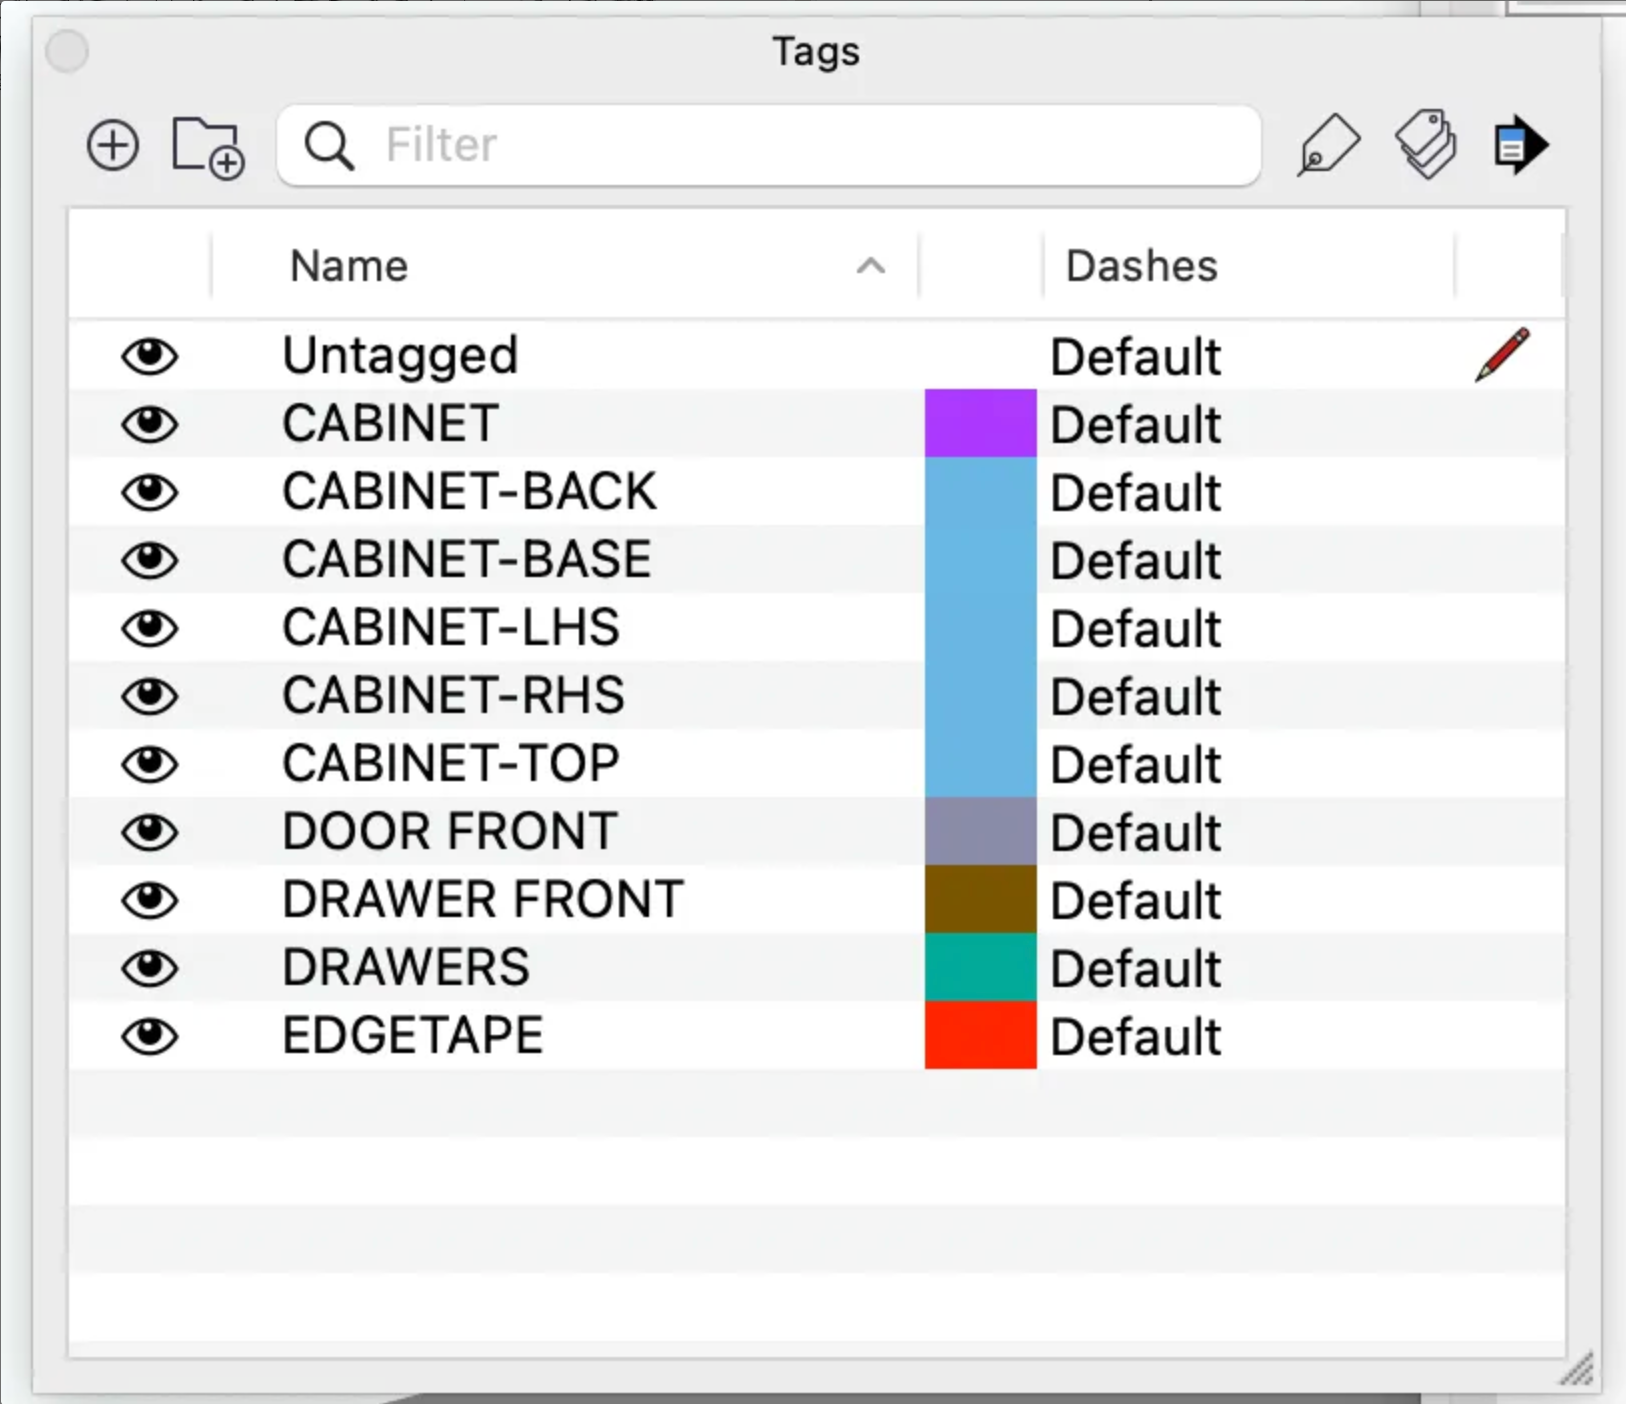Click in the Filter search field
1626x1404 pixels.
click(800, 146)
